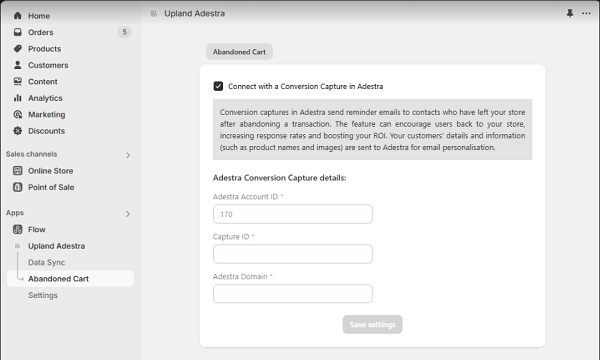Click the Orders badge showing 5
The width and height of the screenshot is (600, 360).
click(124, 32)
